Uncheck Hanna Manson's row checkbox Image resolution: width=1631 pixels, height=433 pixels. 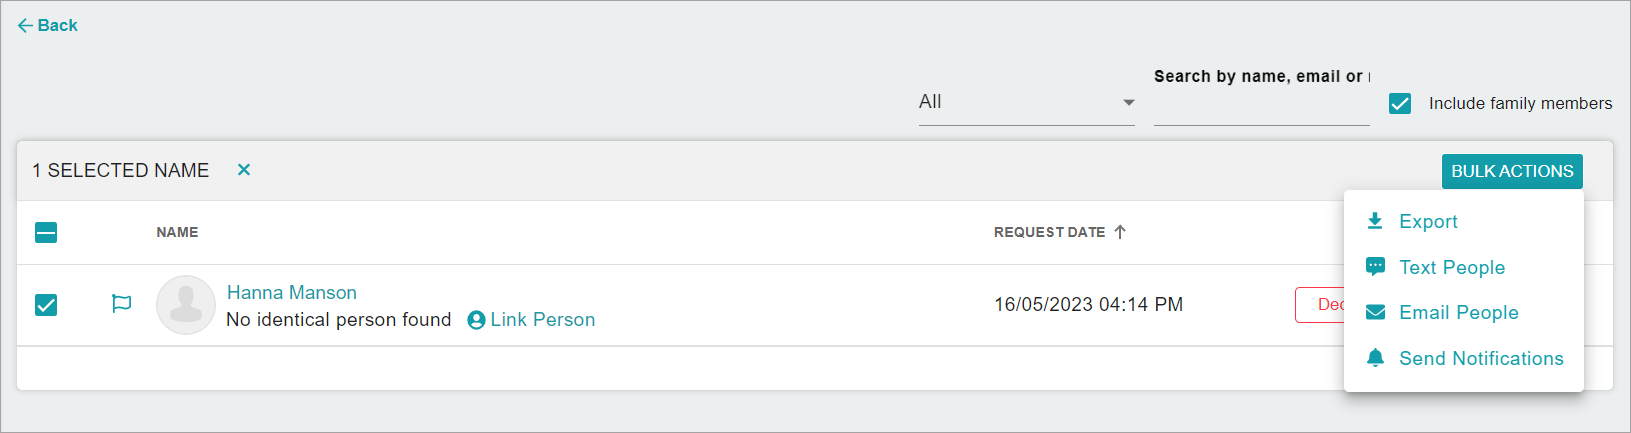coord(46,305)
